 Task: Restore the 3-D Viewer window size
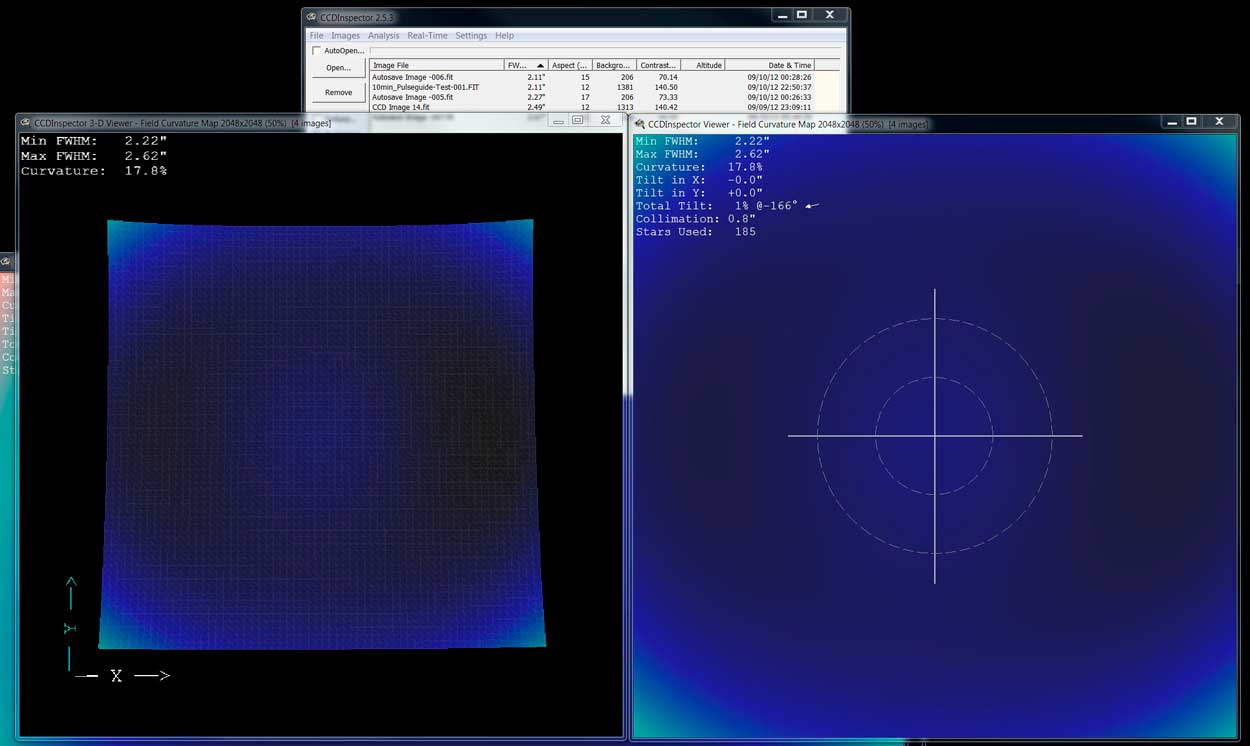[x=578, y=120]
